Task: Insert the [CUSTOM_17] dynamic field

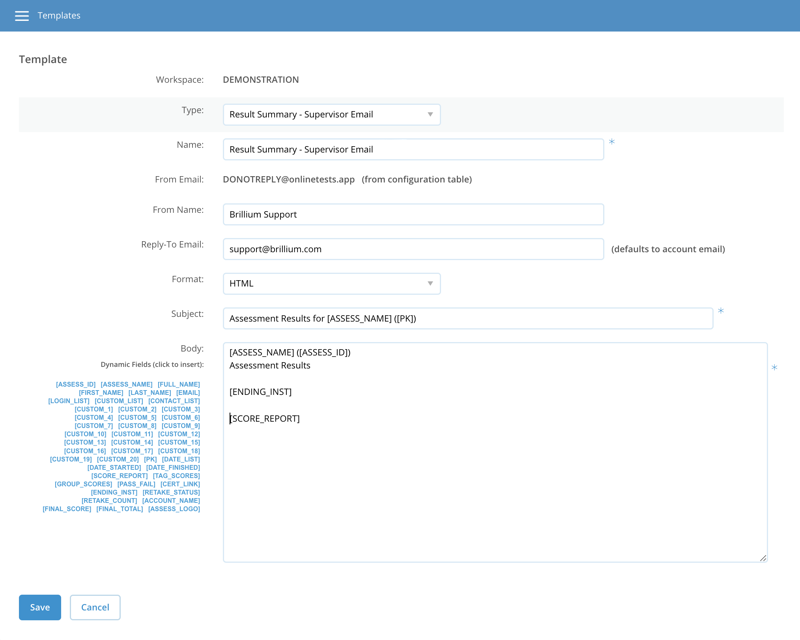Action: pos(132,451)
